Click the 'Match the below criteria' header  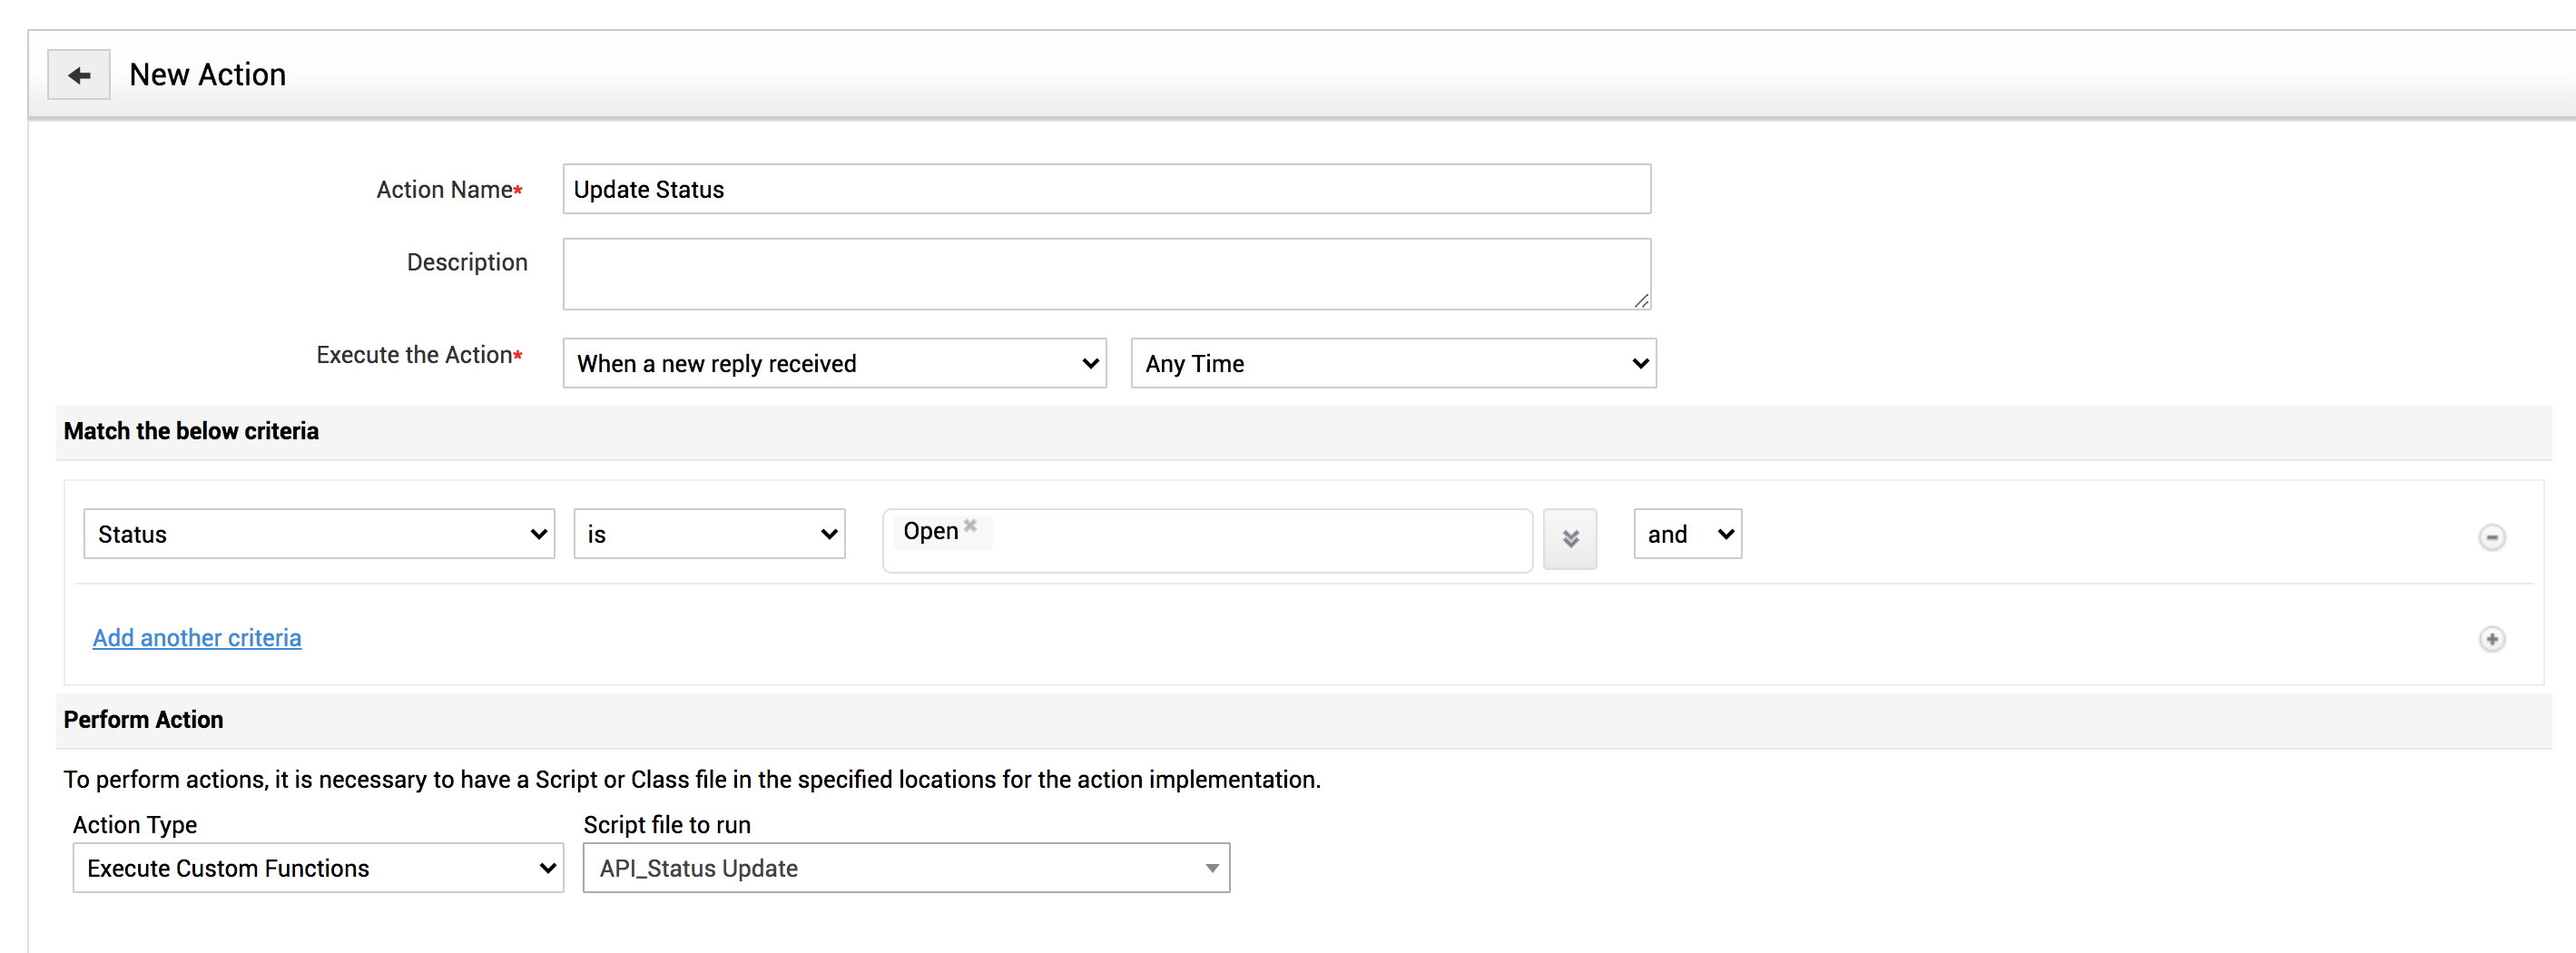point(191,431)
